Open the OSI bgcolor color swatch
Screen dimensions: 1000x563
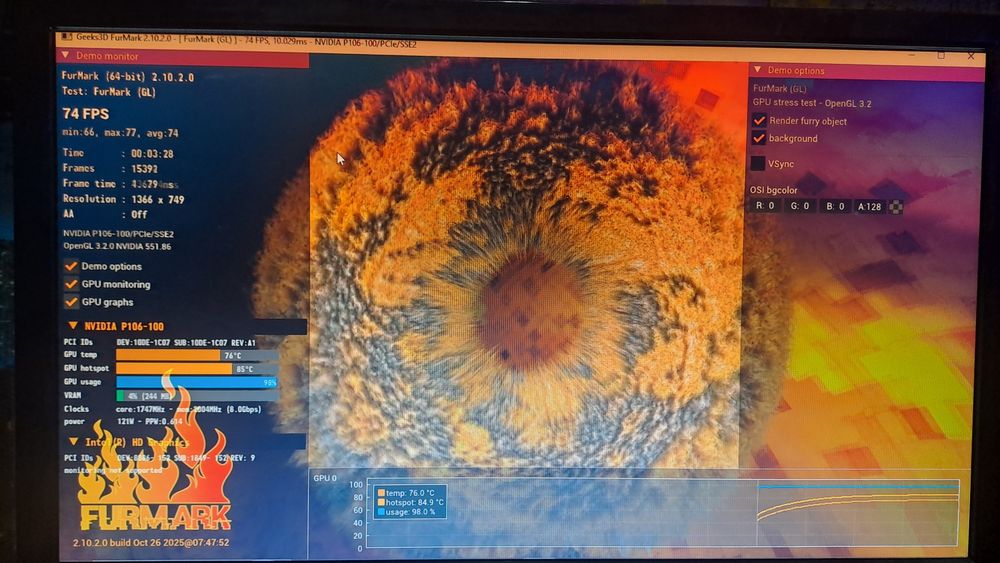pyautogui.click(x=895, y=207)
